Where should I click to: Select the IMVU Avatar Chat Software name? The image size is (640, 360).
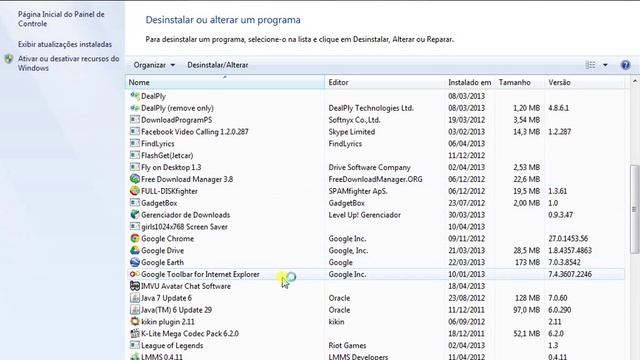(x=186, y=286)
